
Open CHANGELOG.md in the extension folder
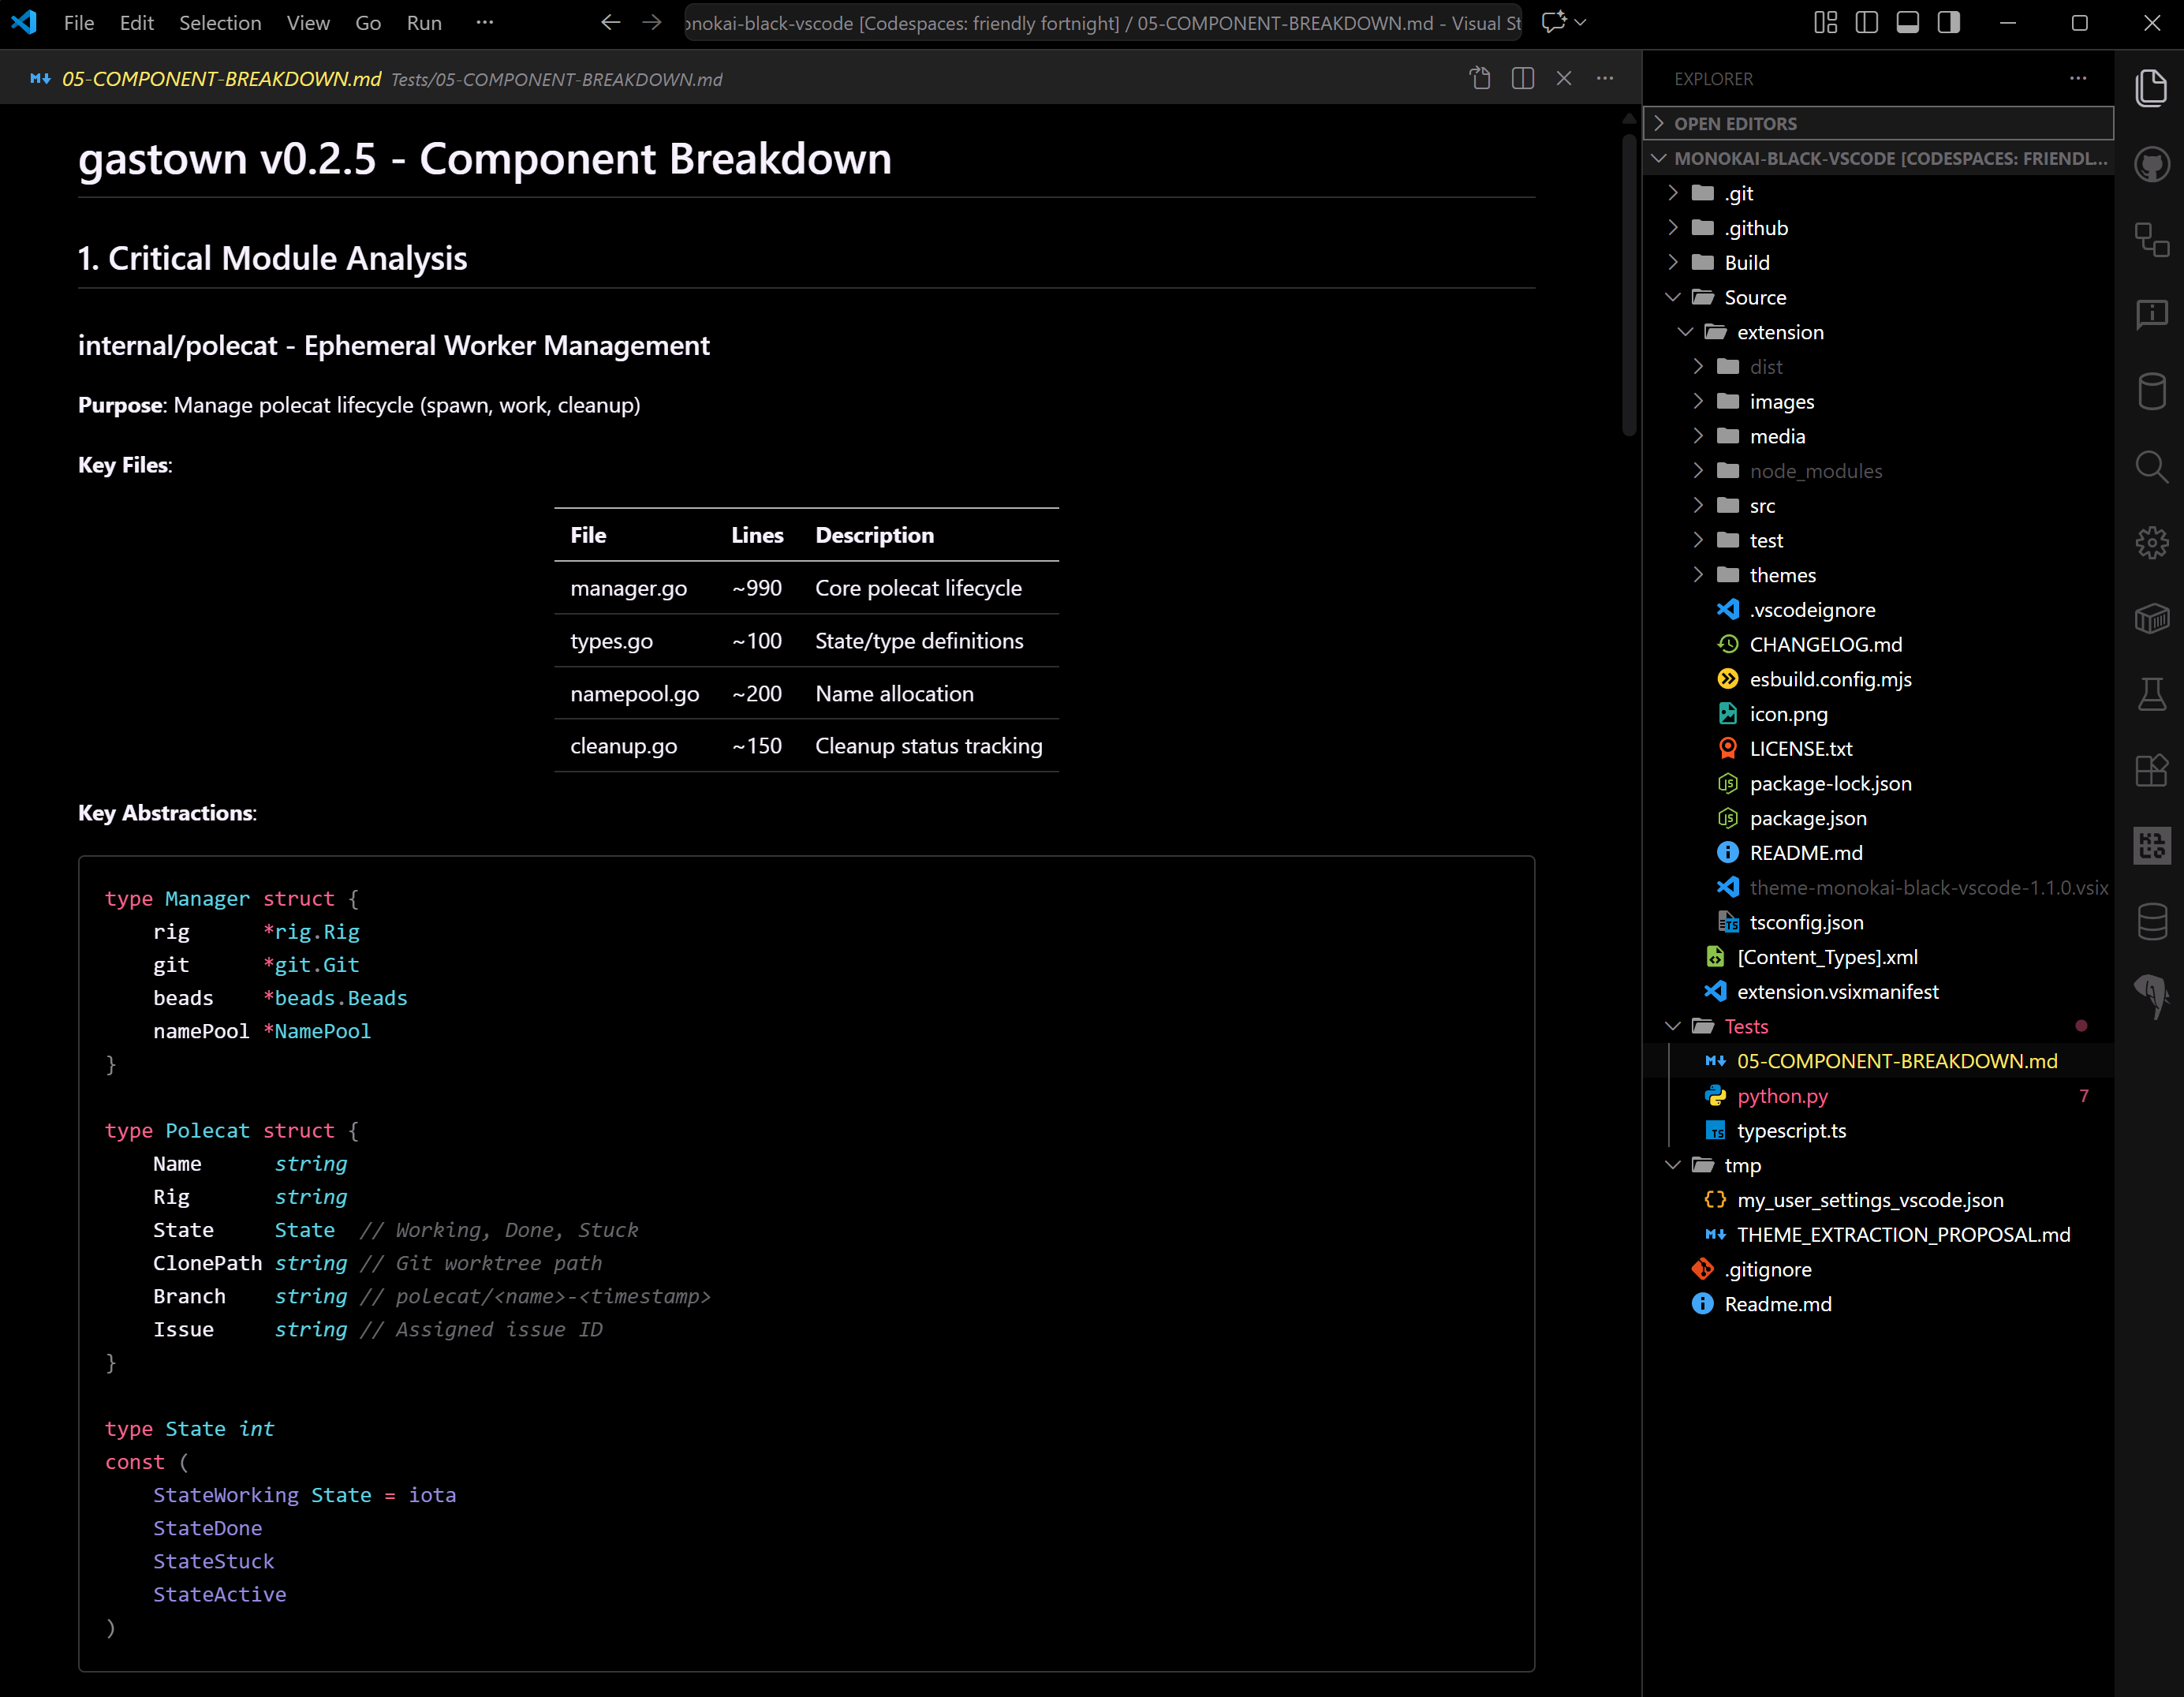(x=1827, y=644)
